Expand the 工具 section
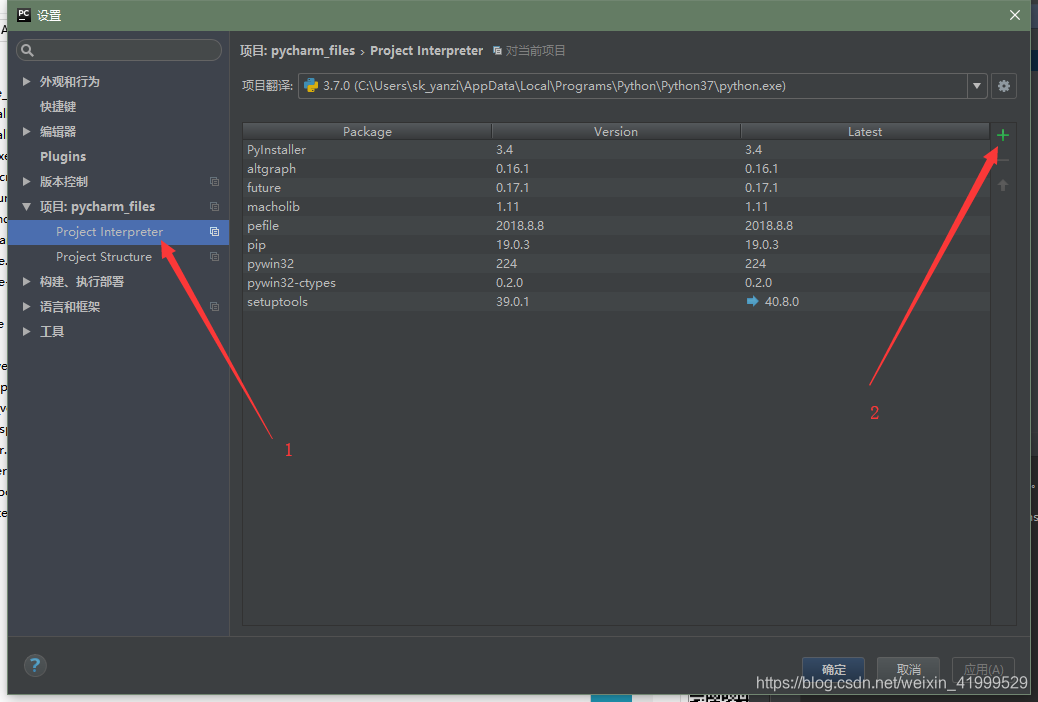1038x702 pixels. tap(26, 331)
